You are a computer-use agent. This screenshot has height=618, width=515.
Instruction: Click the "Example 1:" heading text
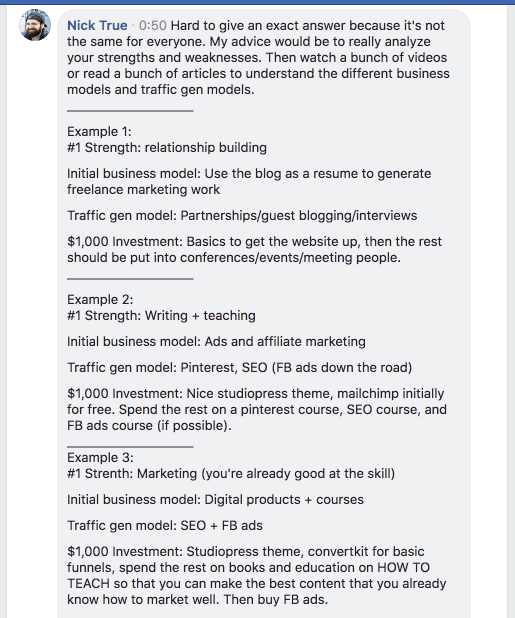[x=99, y=131]
